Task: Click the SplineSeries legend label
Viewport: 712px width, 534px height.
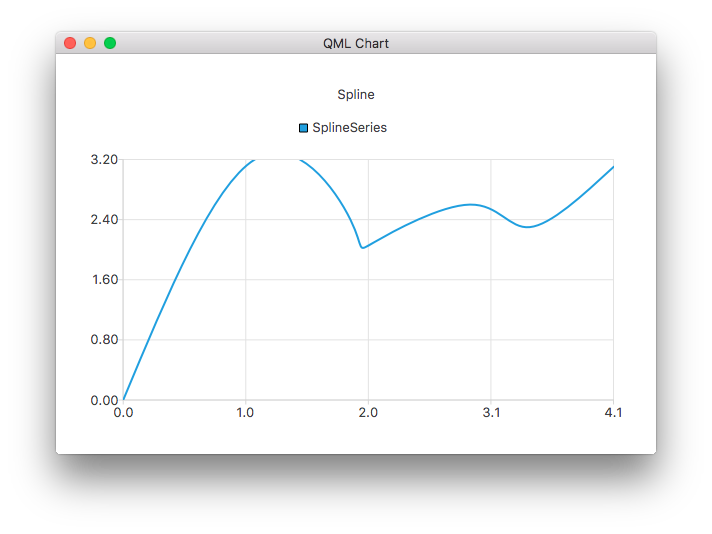Action: pos(349,128)
